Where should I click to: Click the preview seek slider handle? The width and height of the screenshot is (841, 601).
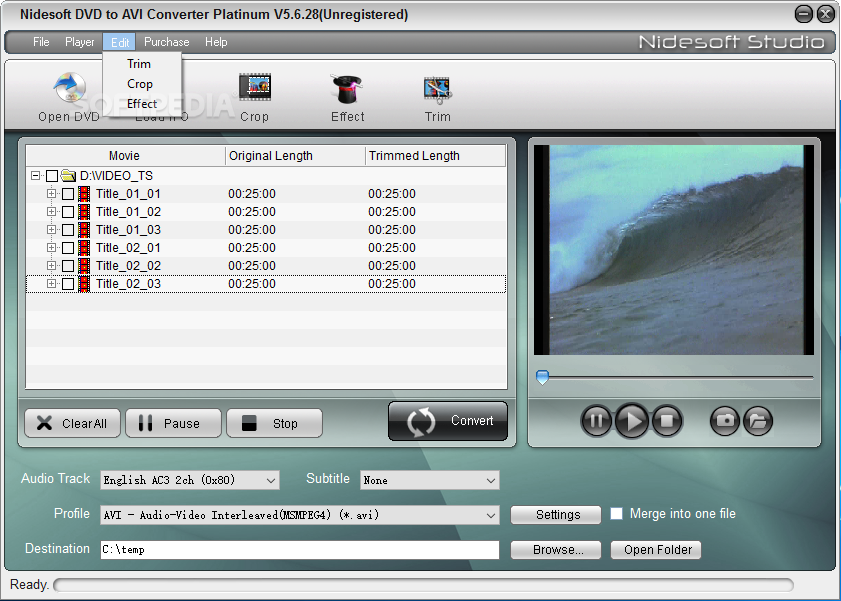(x=542, y=377)
